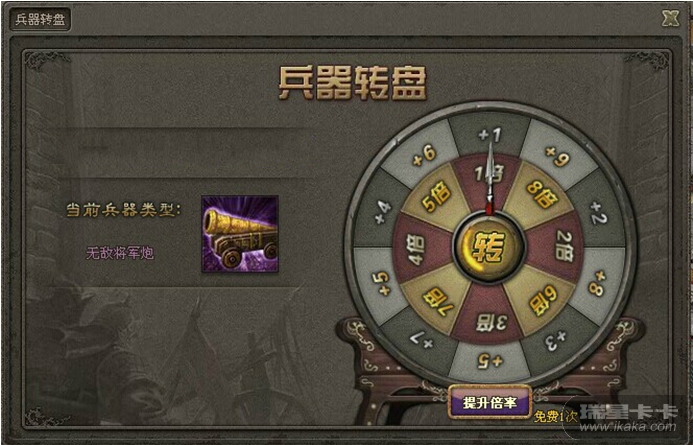Click the +2 outer wheel segment
The image size is (693, 445).
[600, 213]
